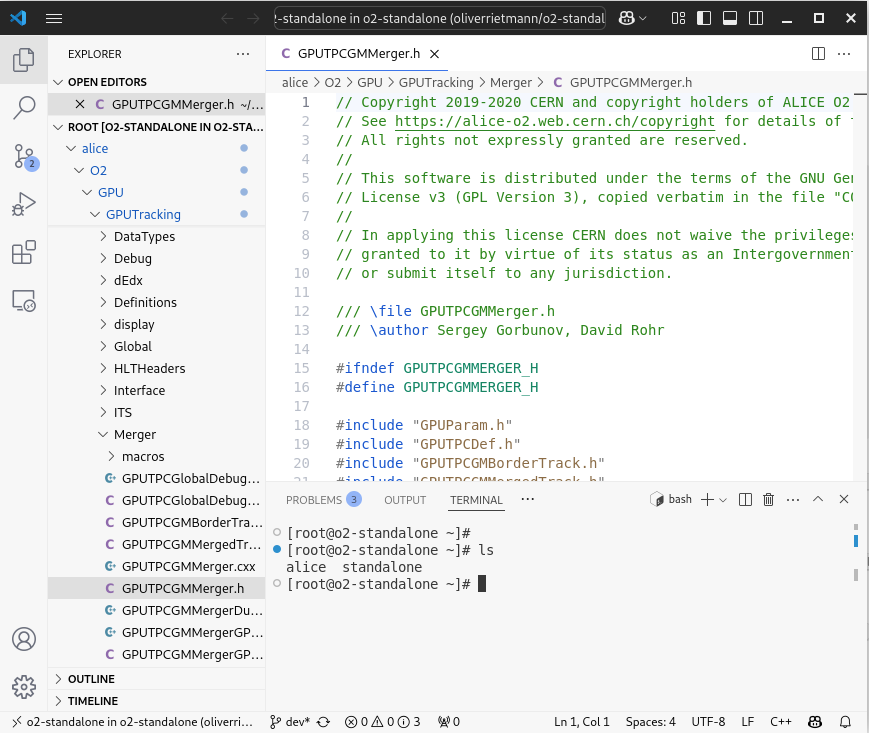Open the new terminal launch profile dropdown

[723, 499]
